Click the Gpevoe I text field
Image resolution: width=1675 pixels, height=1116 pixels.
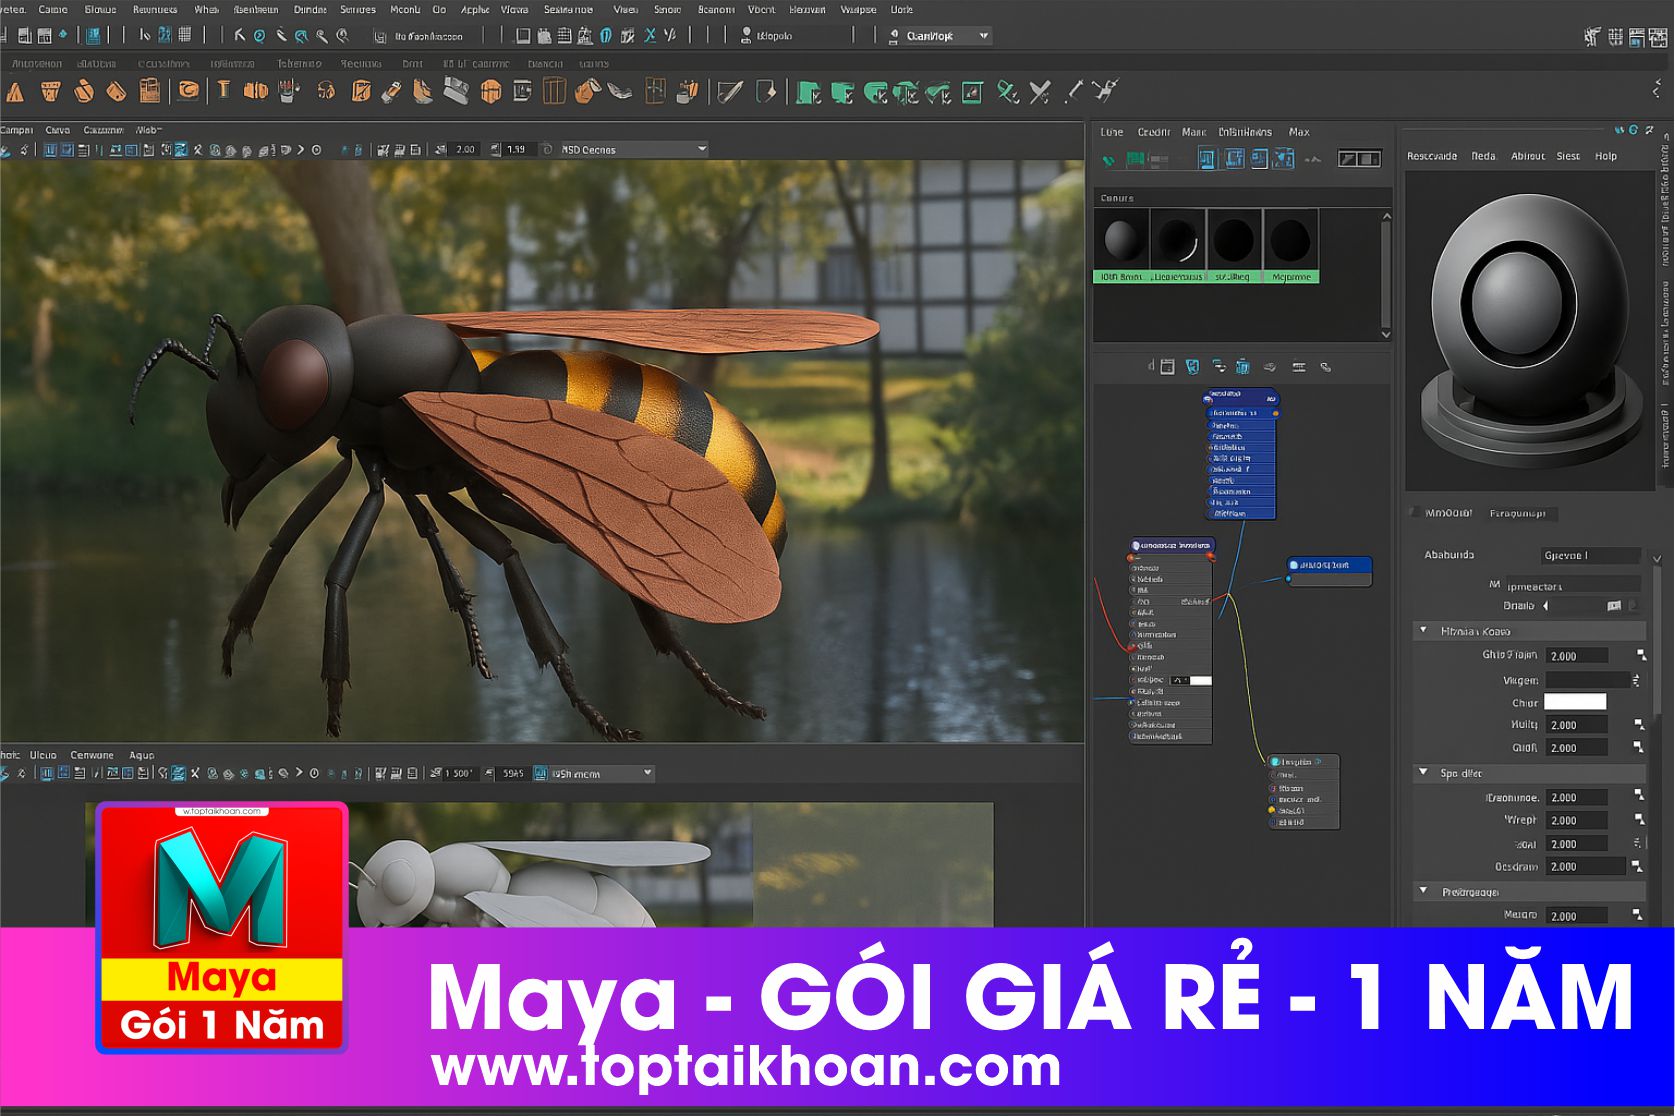1591,555
